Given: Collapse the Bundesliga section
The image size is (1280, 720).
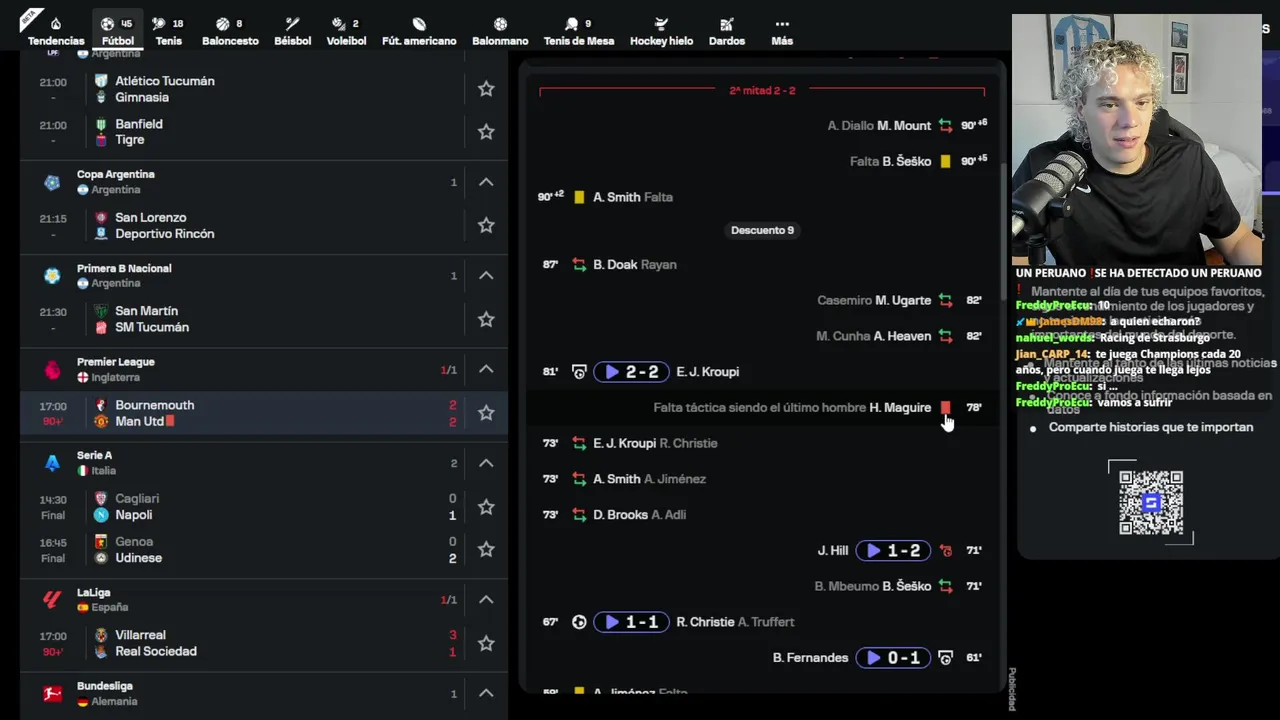Looking at the screenshot, I should point(486,694).
